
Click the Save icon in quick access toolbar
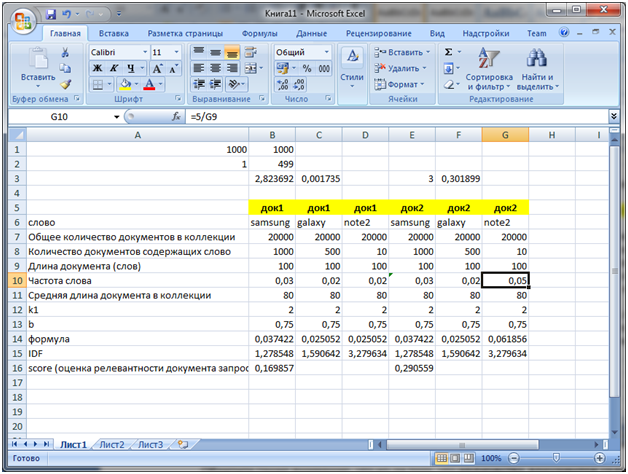[x=52, y=16]
